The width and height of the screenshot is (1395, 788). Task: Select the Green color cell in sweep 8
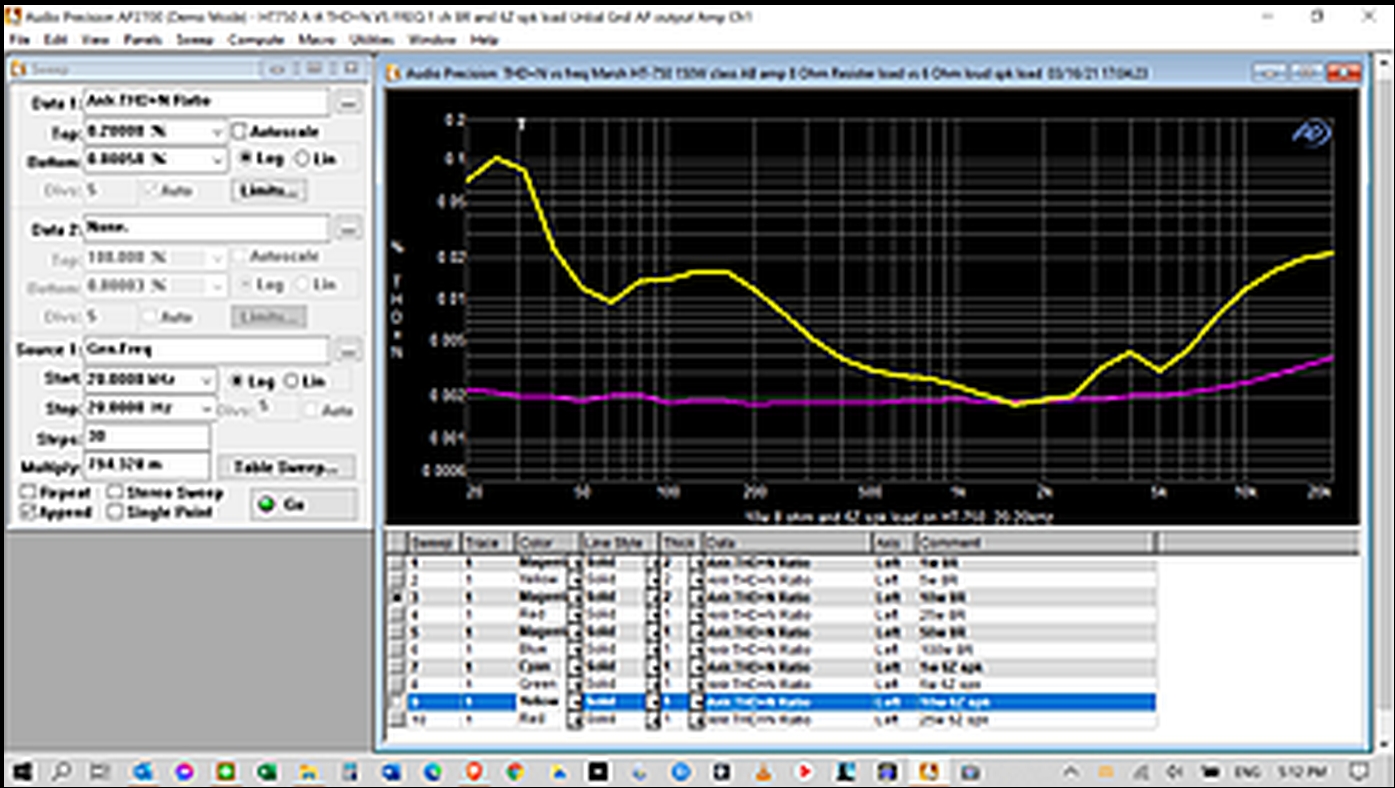541,684
